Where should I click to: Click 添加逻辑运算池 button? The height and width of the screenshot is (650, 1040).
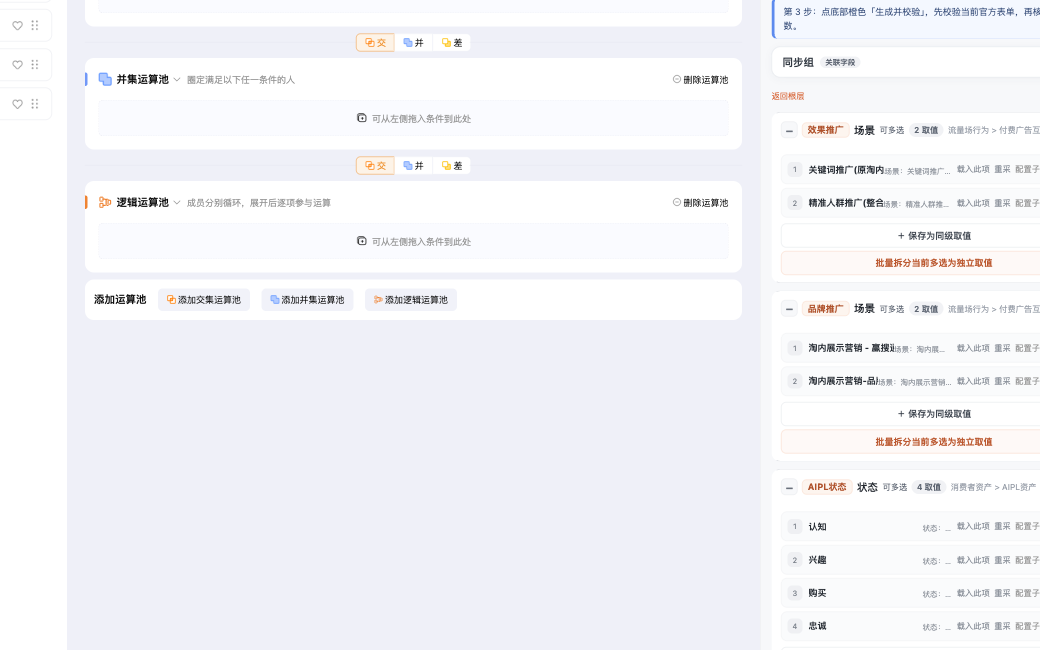(411, 300)
